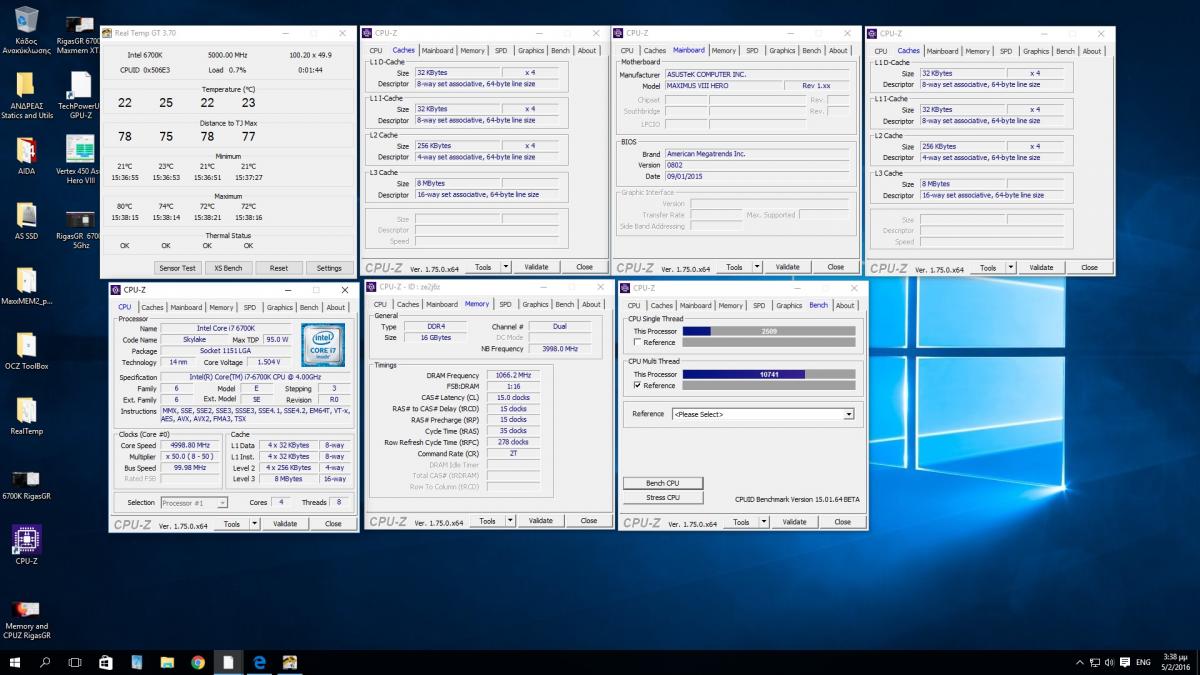Open the Windows Start menu
The height and width of the screenshot is (675, 1200).
click(14, 662)
